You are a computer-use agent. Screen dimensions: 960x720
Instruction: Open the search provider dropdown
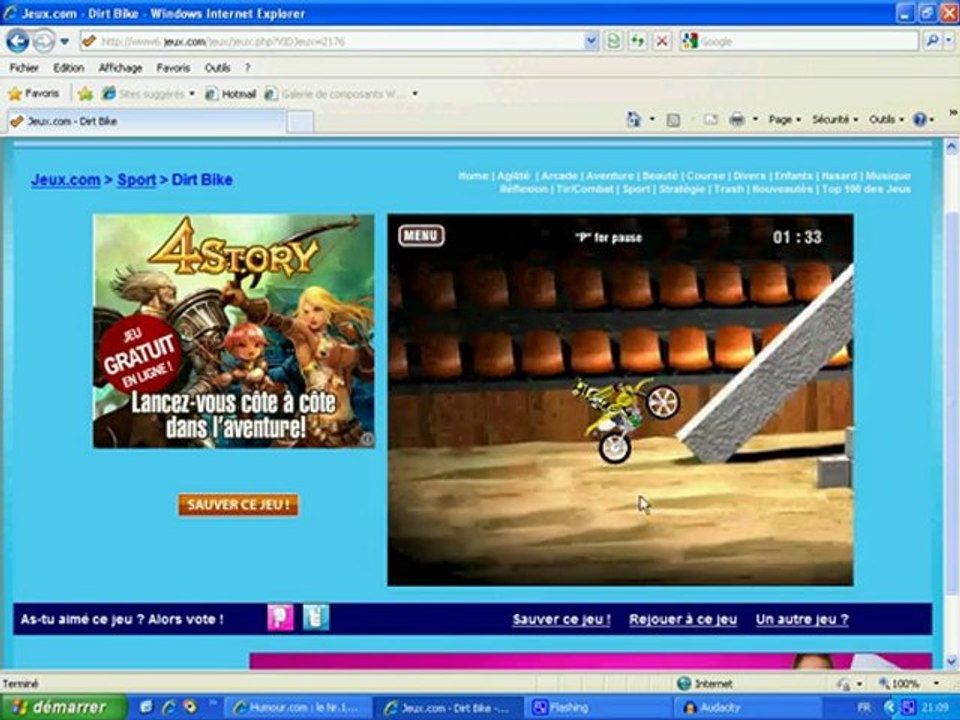949,42
